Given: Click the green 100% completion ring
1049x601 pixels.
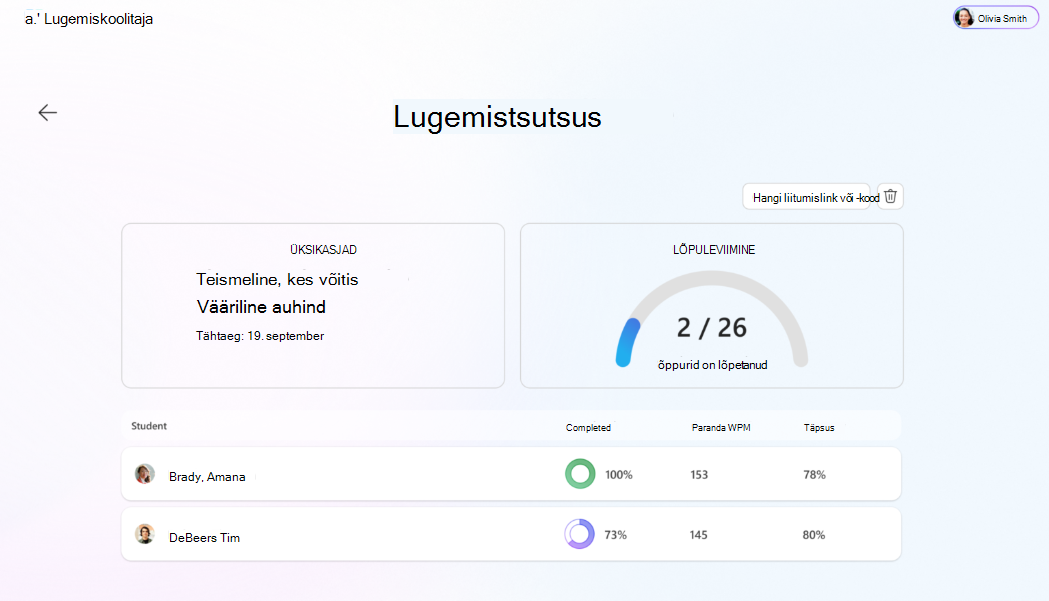Looking at the screenshot, I should tap(580, 474).
